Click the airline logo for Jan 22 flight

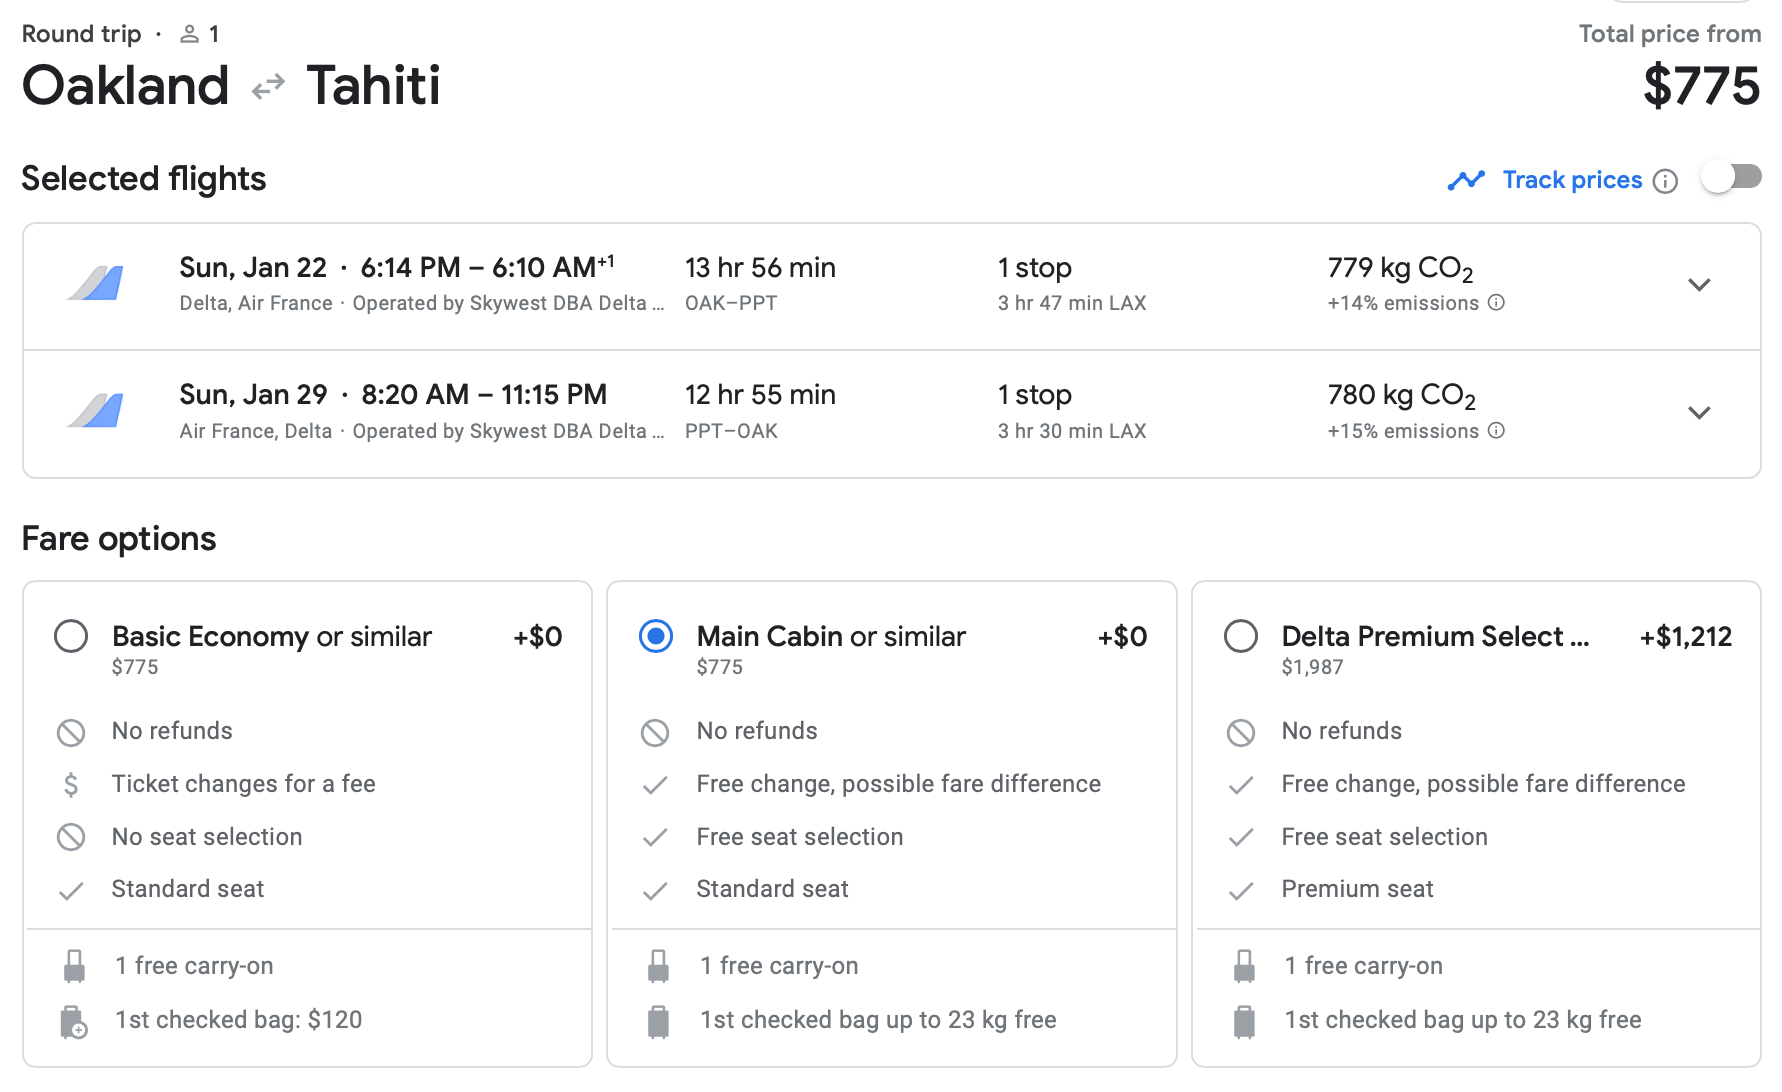96,284
